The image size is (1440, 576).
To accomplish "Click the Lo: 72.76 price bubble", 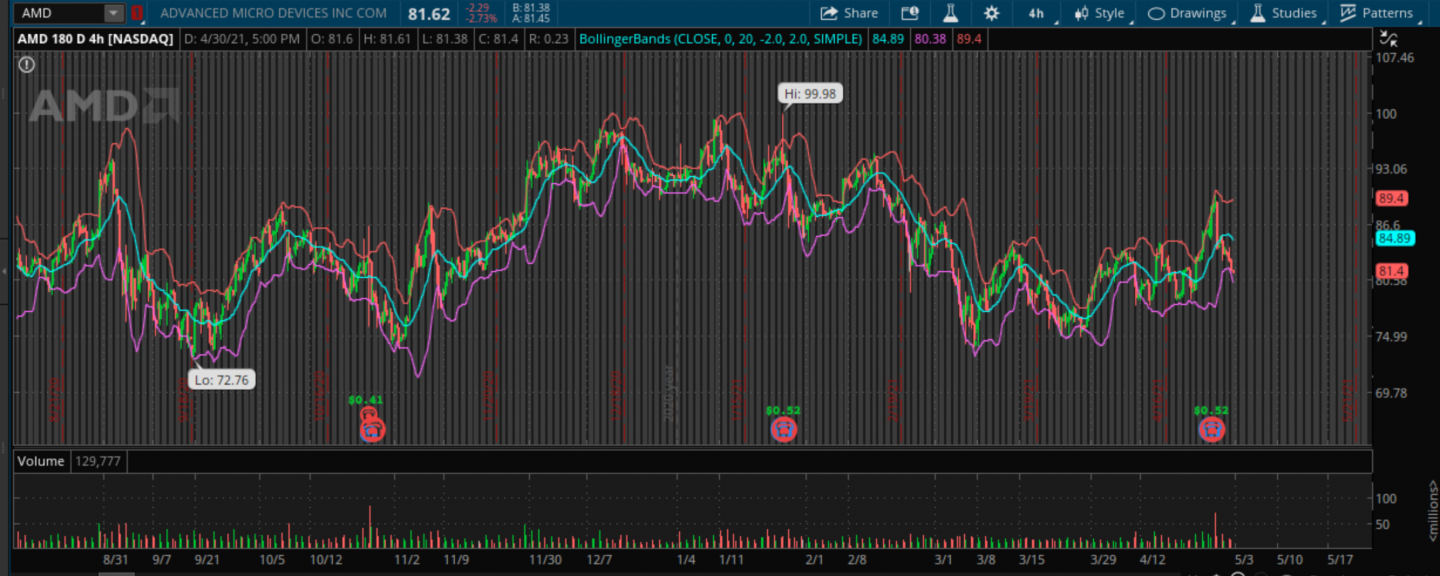I will point(222,379).
